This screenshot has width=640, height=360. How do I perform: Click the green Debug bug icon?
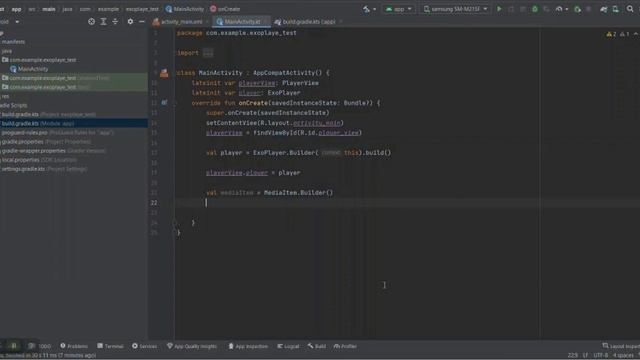tap(535, 9)
